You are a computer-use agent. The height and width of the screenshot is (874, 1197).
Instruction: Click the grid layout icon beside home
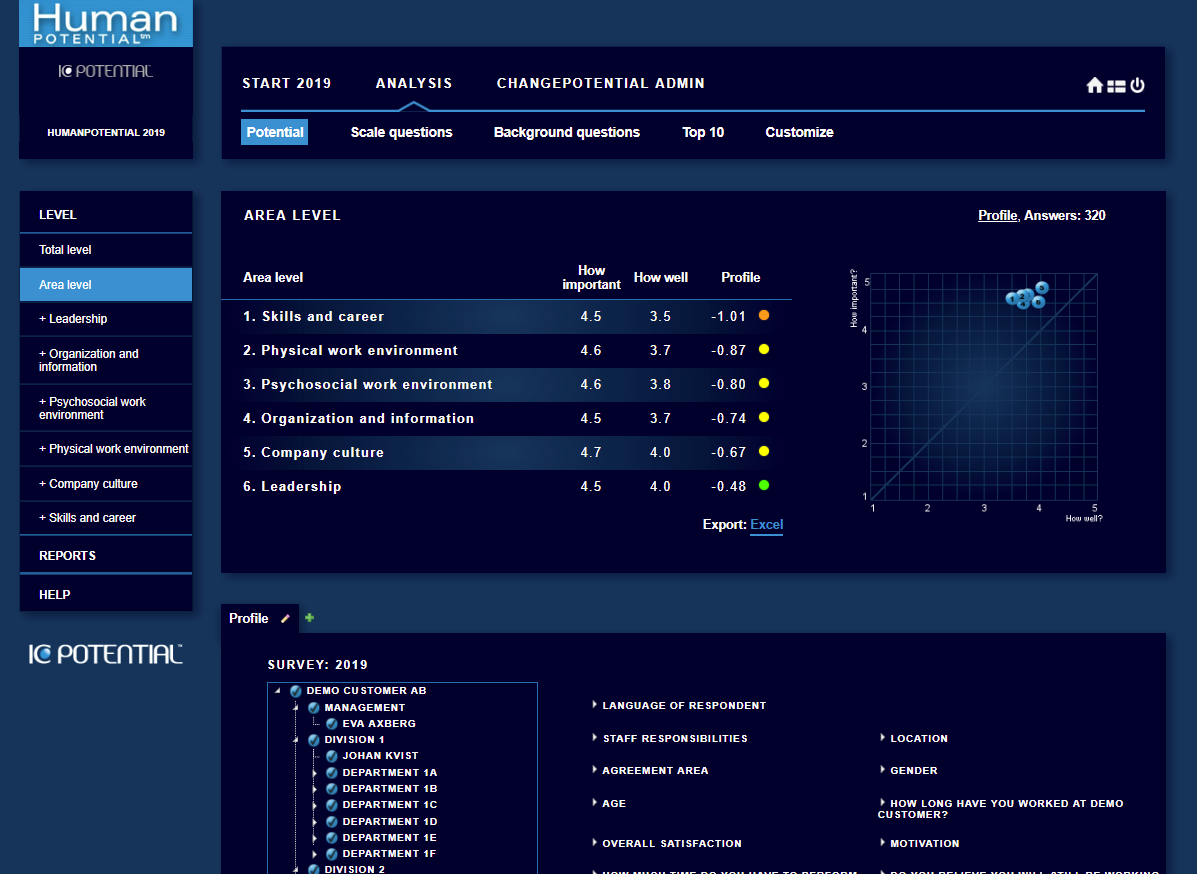1116,86
